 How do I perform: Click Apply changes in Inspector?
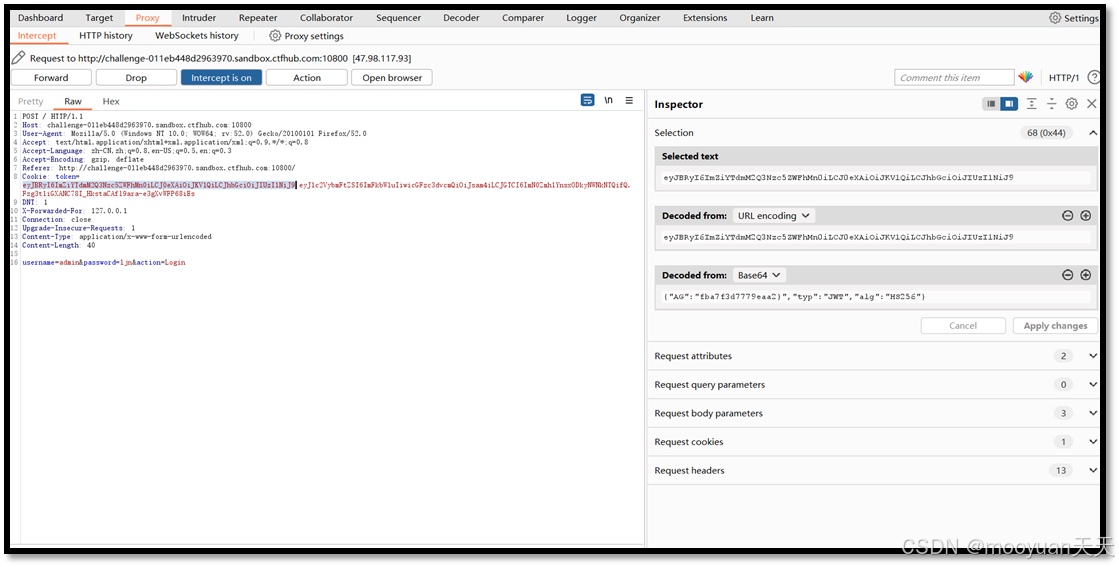tap(1055, 325)
